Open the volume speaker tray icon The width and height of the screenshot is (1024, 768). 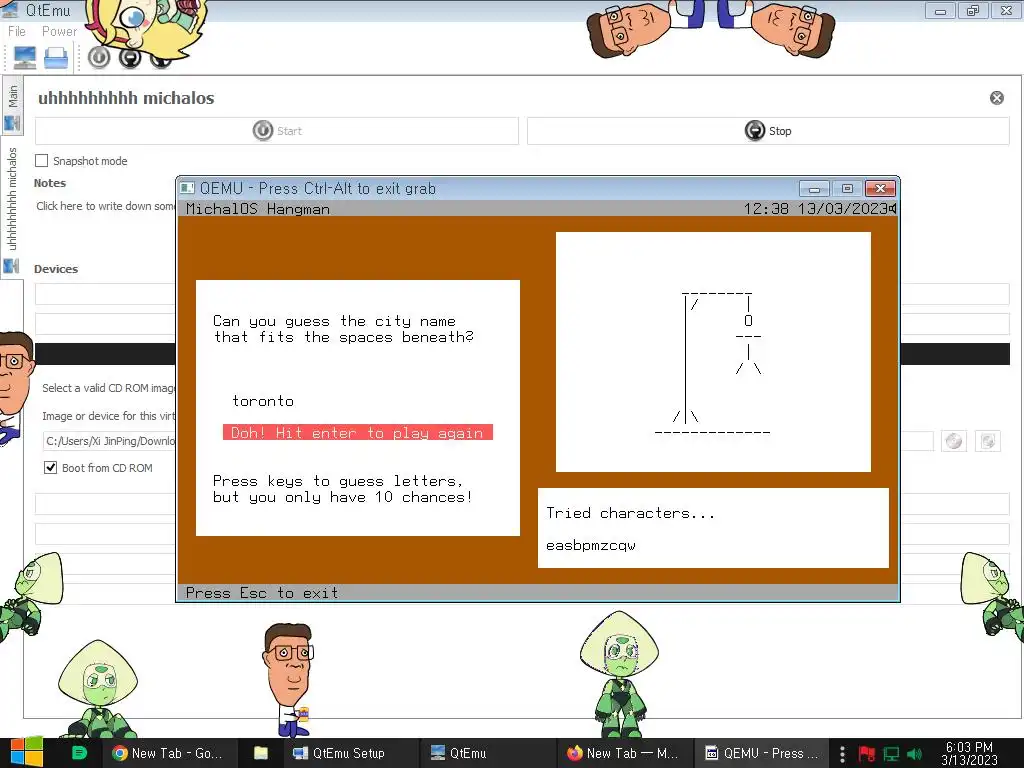915,754
